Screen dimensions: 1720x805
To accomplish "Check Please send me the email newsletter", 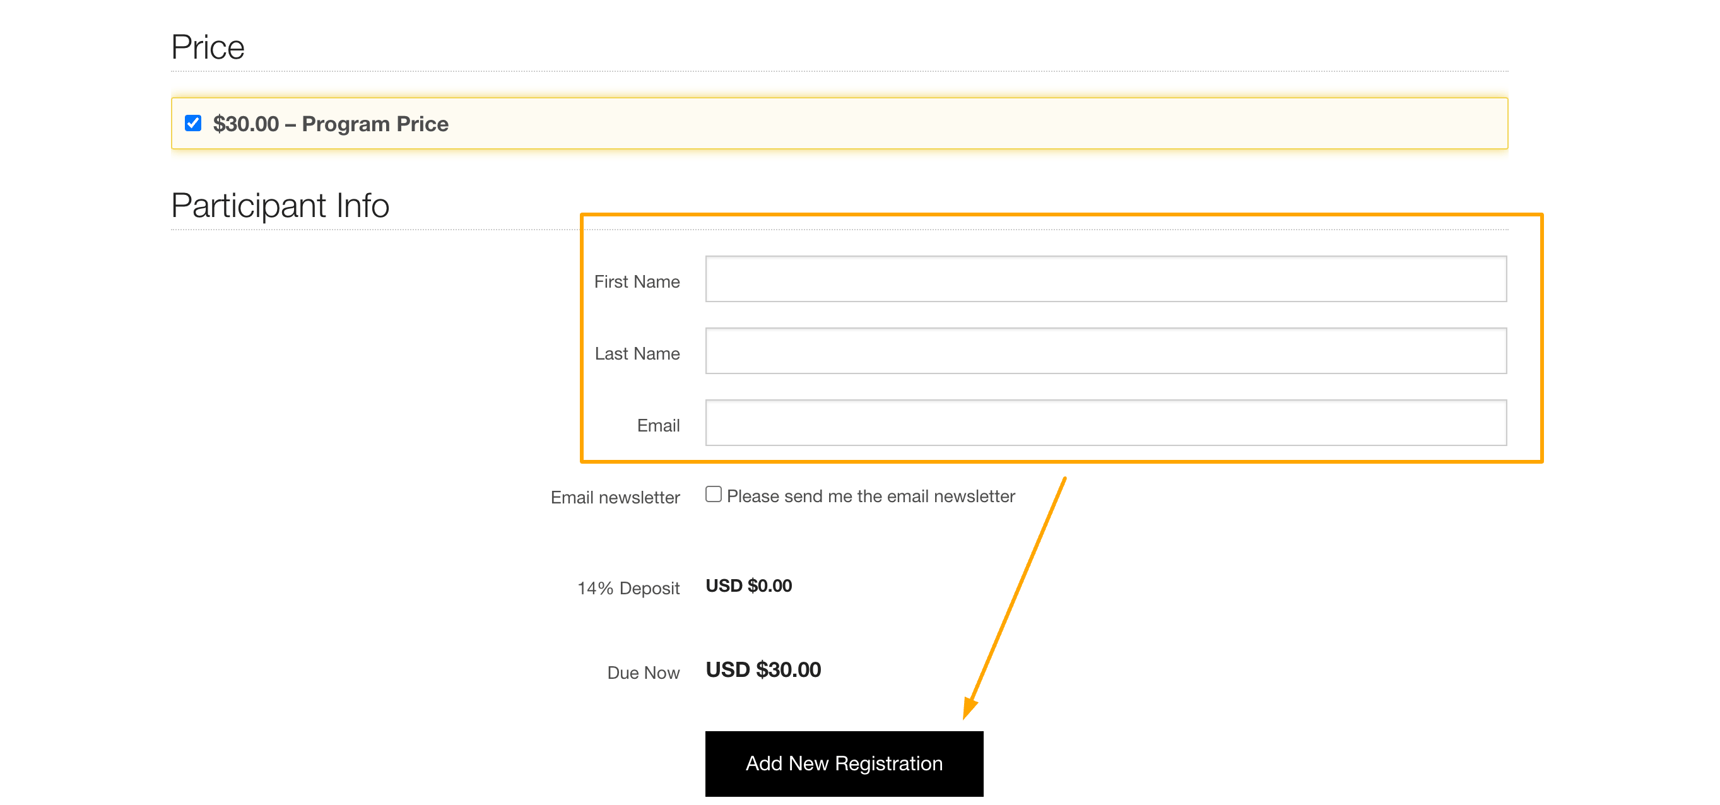I will coord(713,492).
